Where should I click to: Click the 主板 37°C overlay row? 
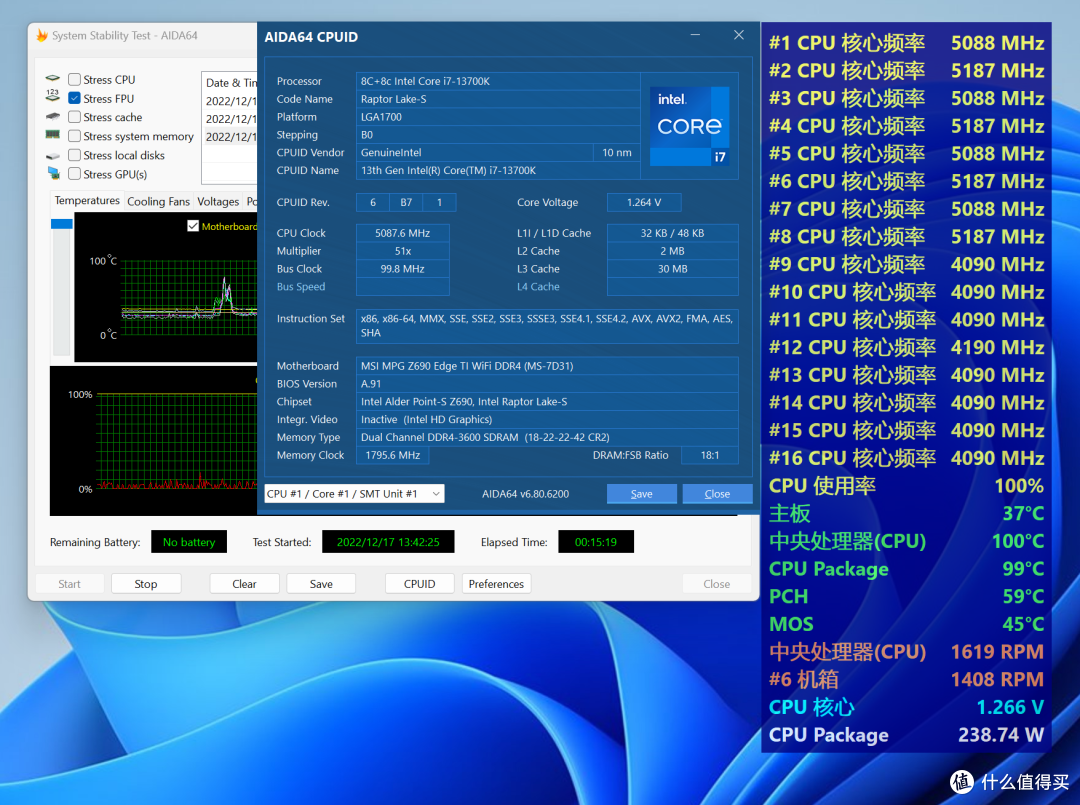tap(906, 513)
